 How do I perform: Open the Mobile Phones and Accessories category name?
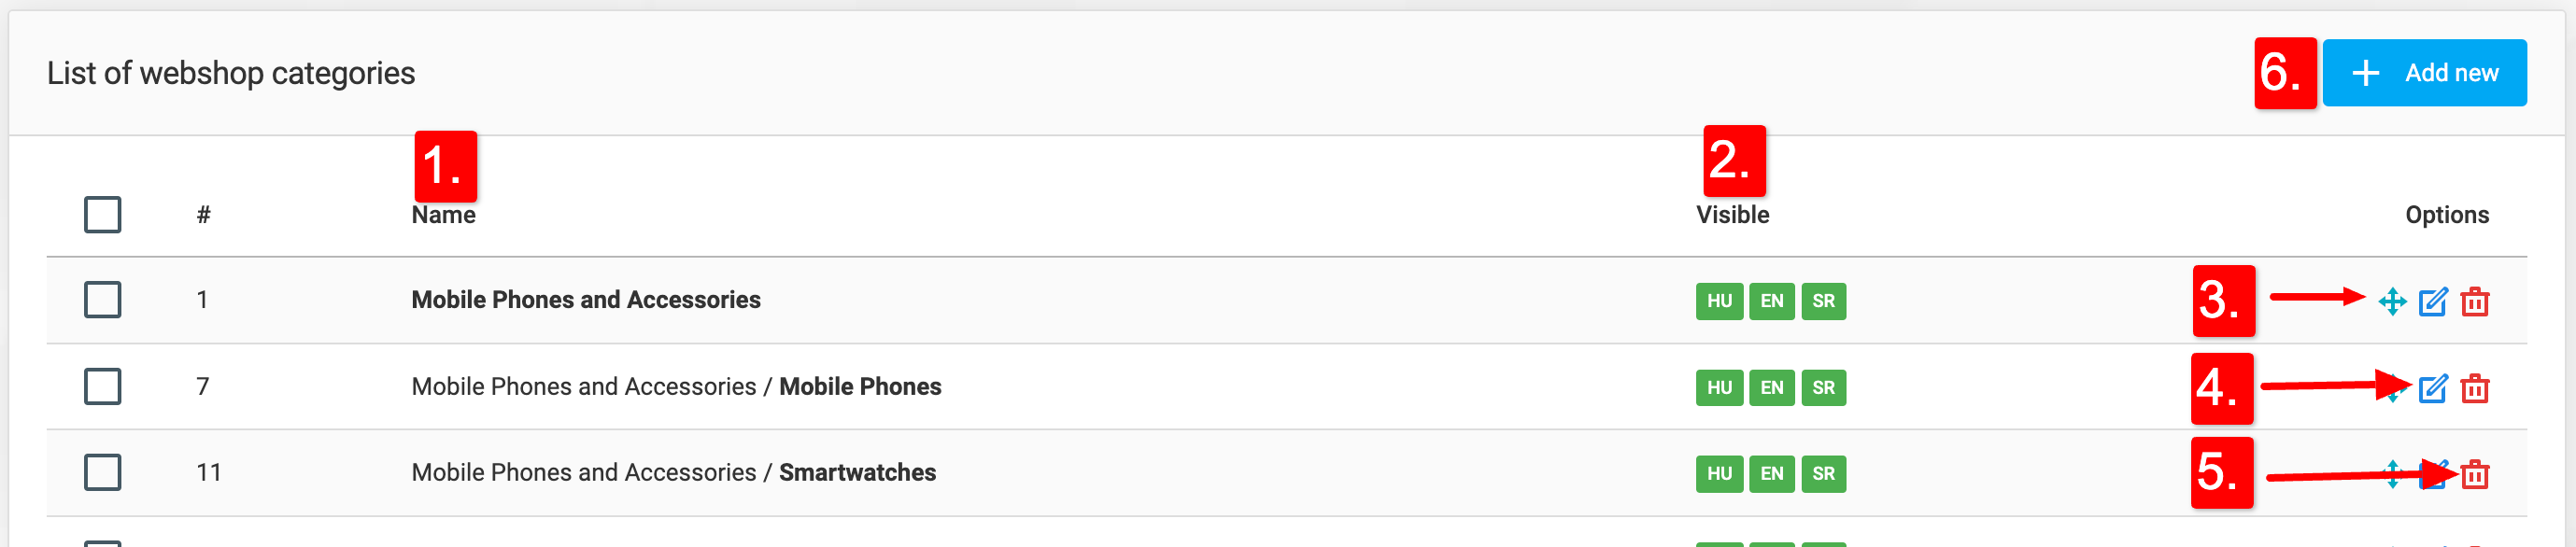click(586, 299)
